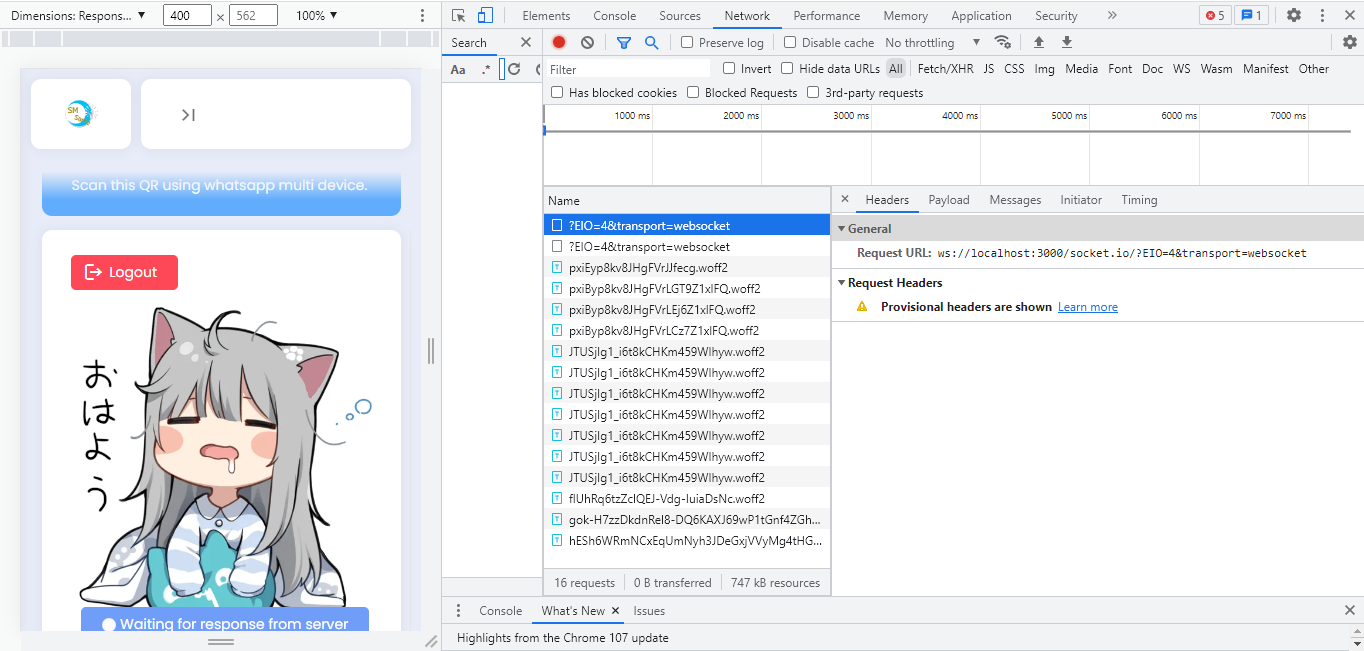The height and width of the screenshot is (651, 1364).
Task: Tick the Hide data URLs checkbox
Action: click(787, 69)
